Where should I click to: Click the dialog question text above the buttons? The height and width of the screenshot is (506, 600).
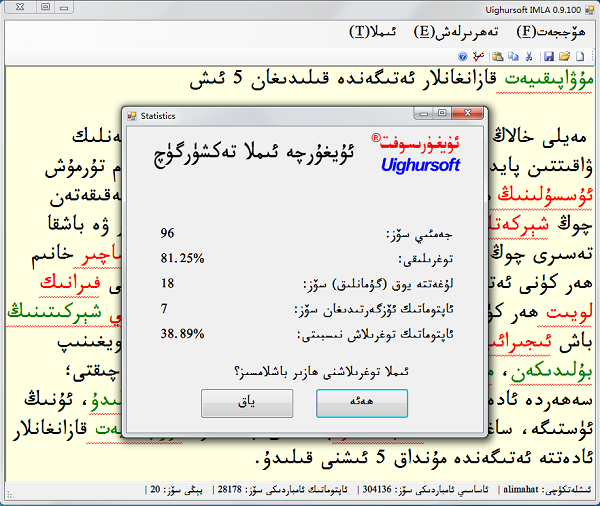pyautogui.click(x=322, y=372)
